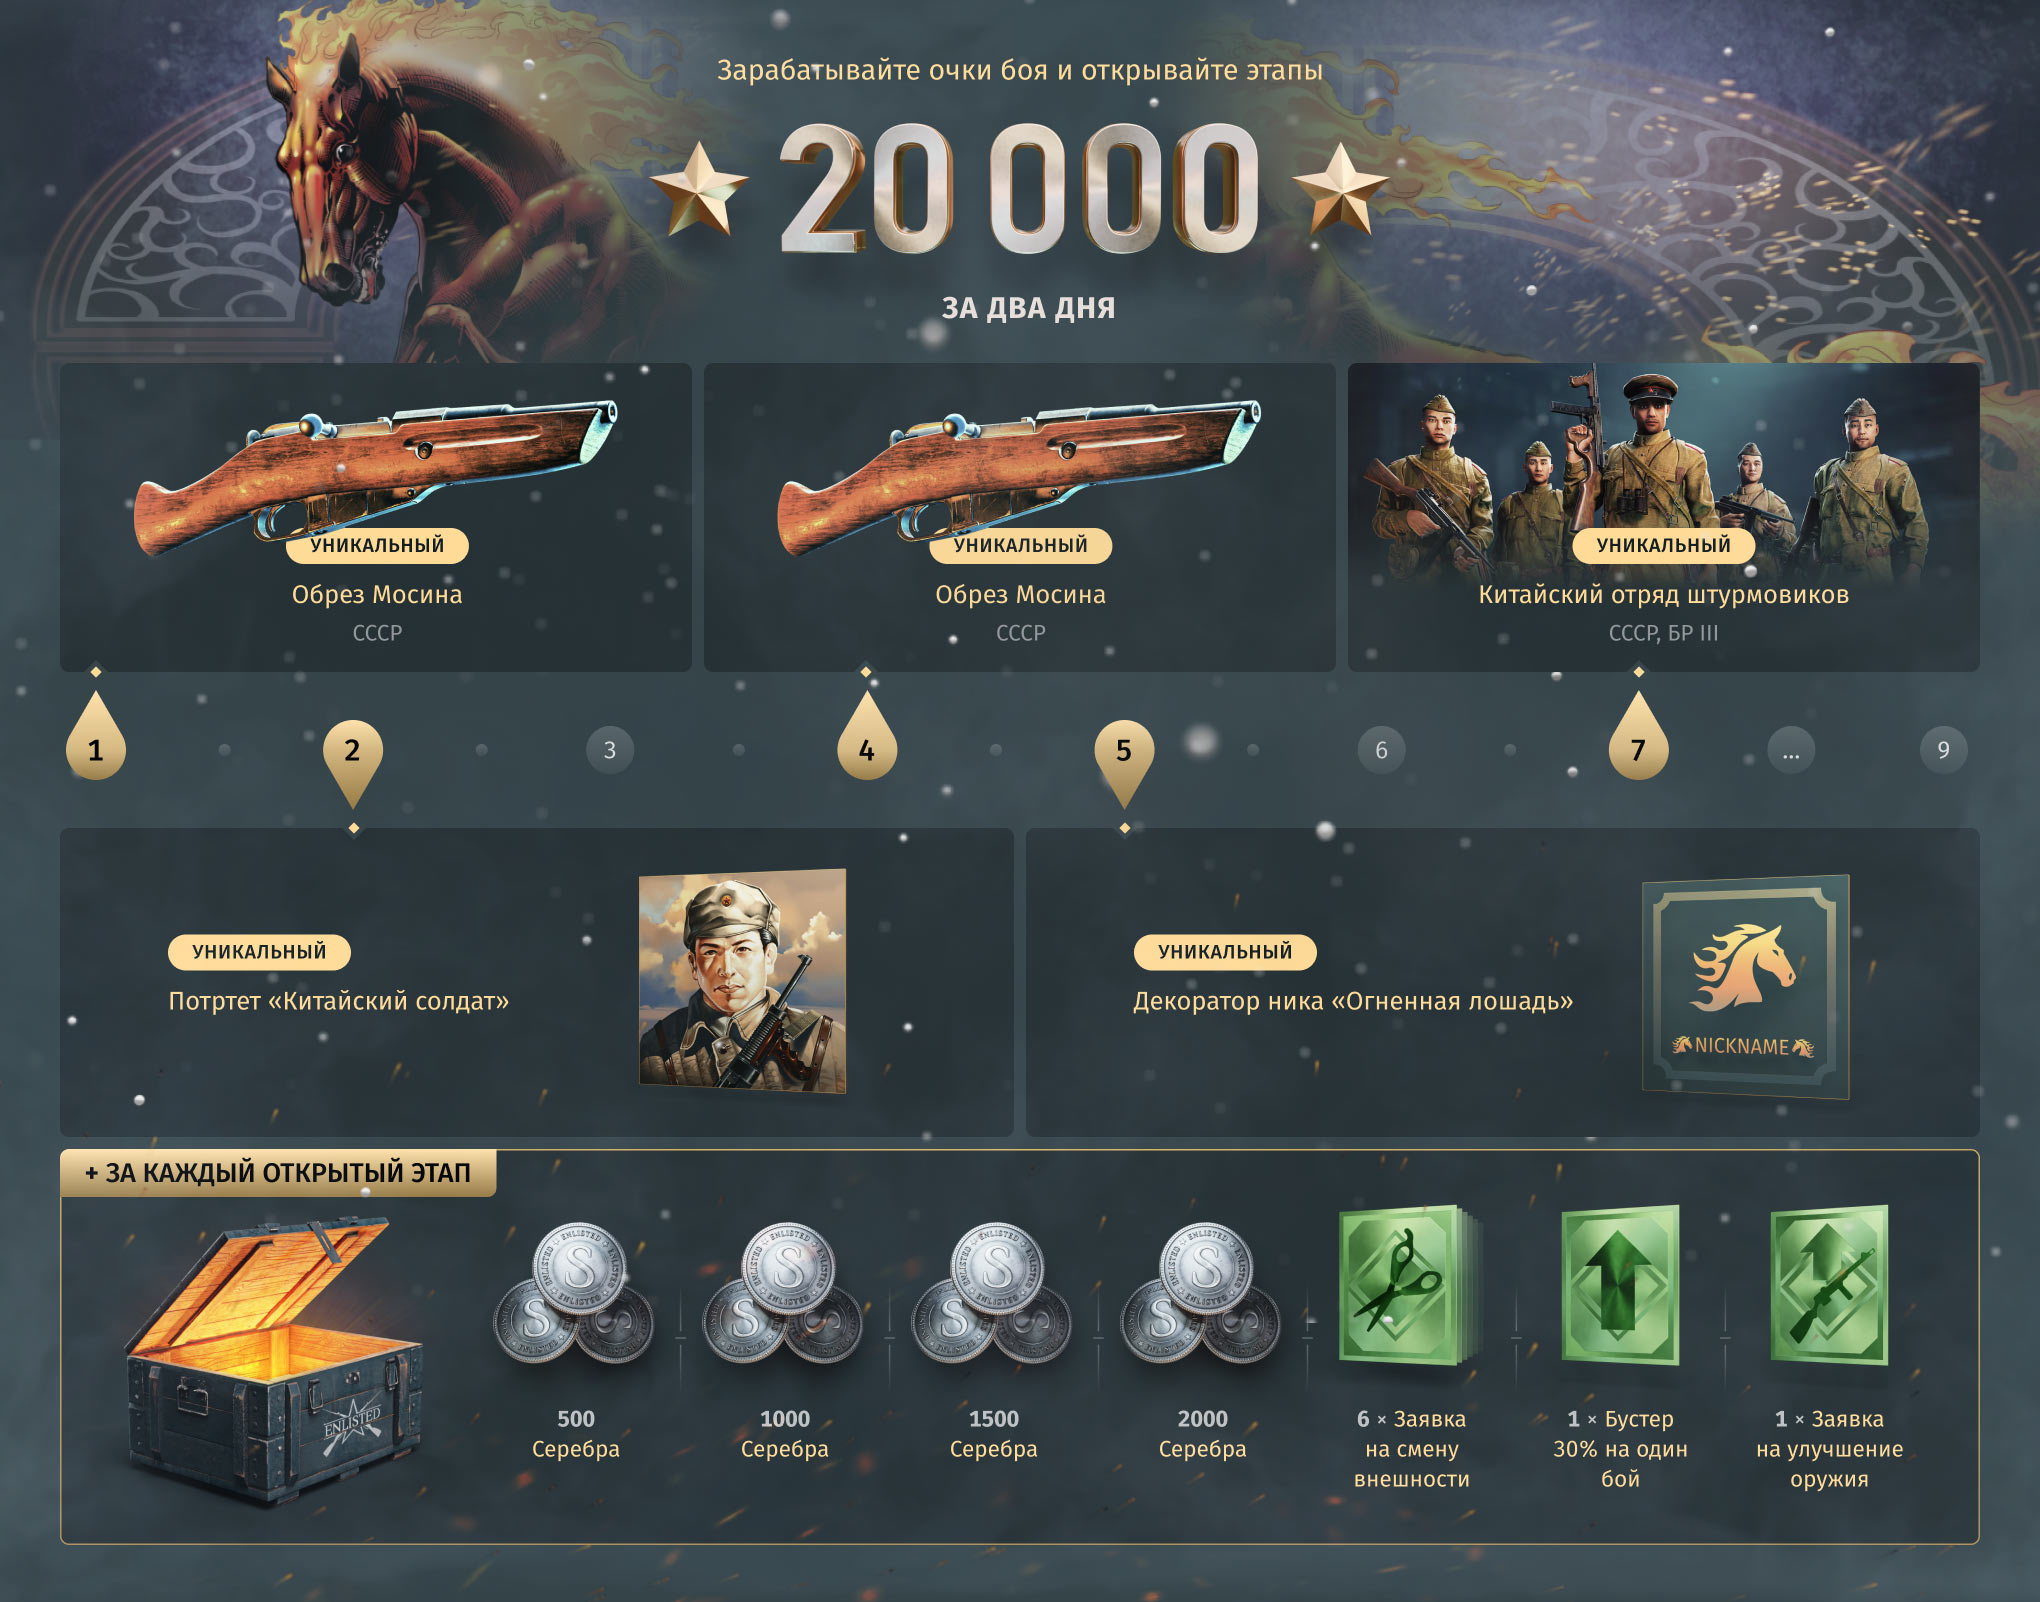Viewport: 2040px width, 1602px height.
Task: Click the weapon upgrade order card
Action: 1829,1286
